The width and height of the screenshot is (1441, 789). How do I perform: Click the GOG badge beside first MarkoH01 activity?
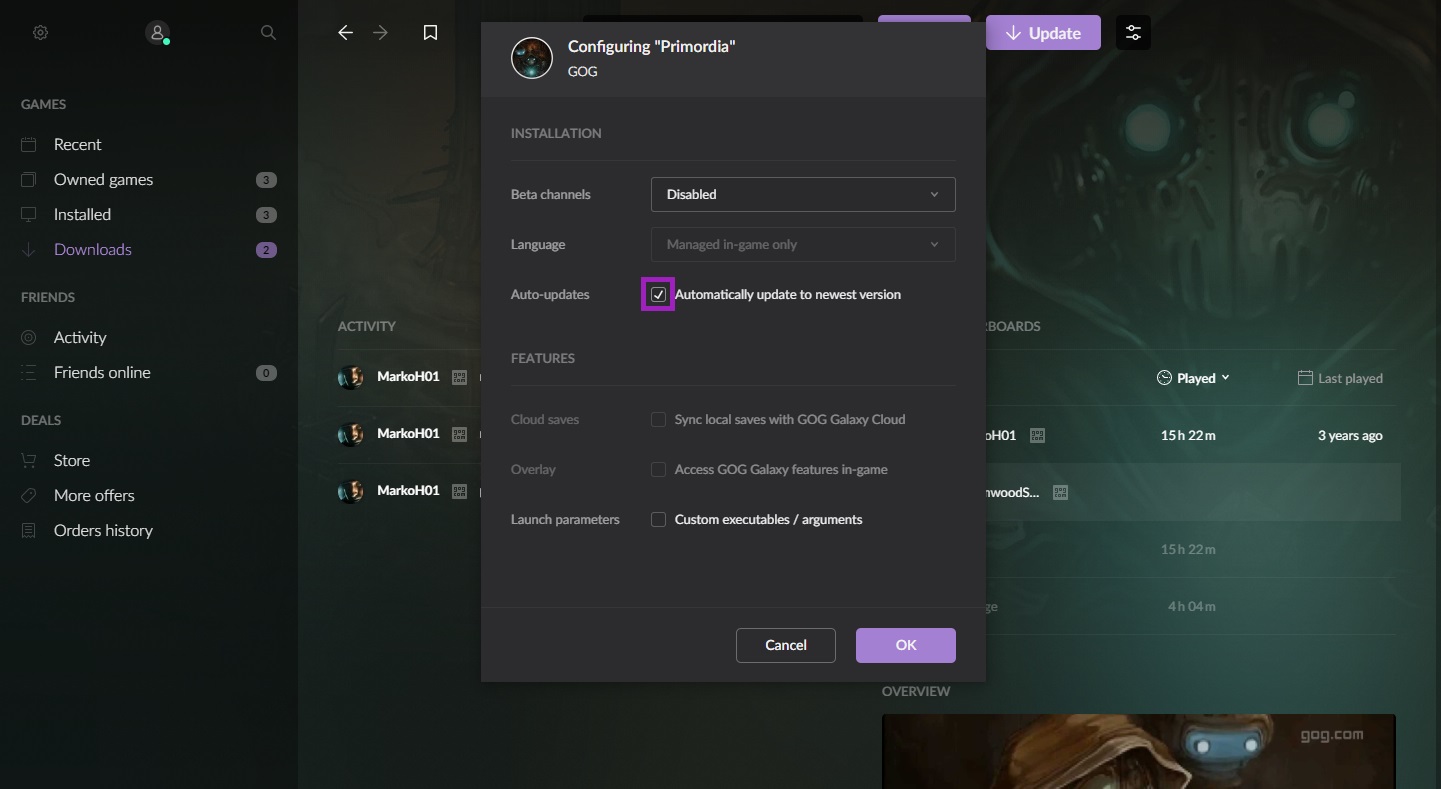pyautogui.click(x=460, y=377)
